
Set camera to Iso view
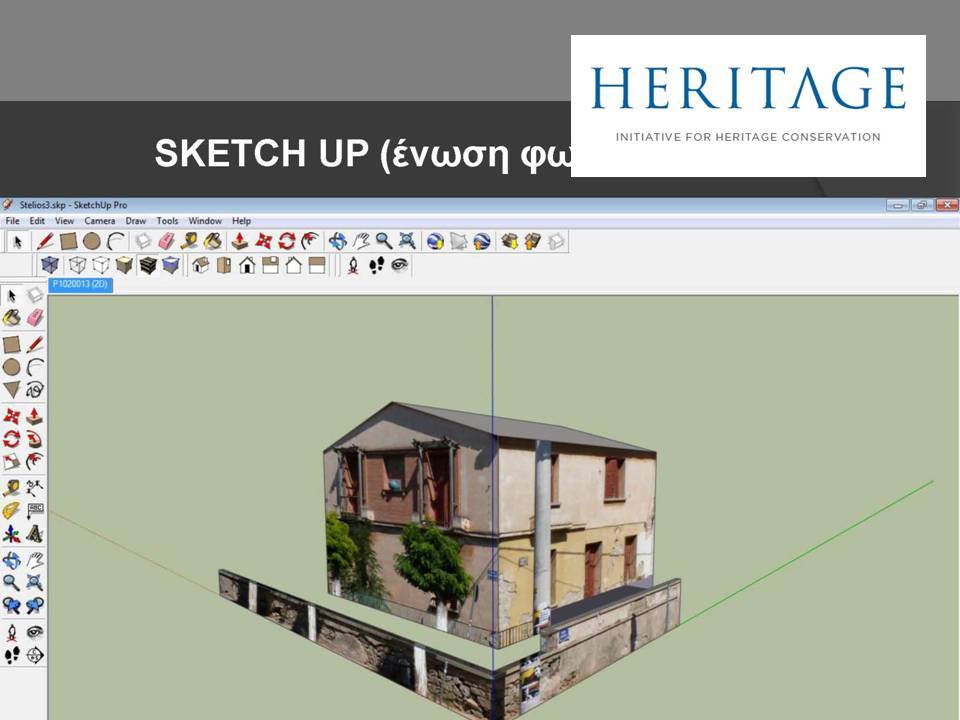200,265
